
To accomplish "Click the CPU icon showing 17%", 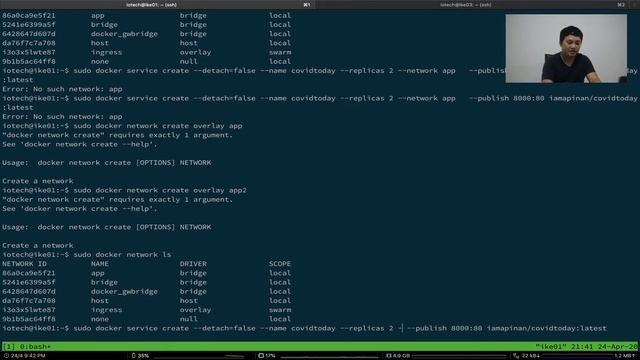I will point(261,356).
